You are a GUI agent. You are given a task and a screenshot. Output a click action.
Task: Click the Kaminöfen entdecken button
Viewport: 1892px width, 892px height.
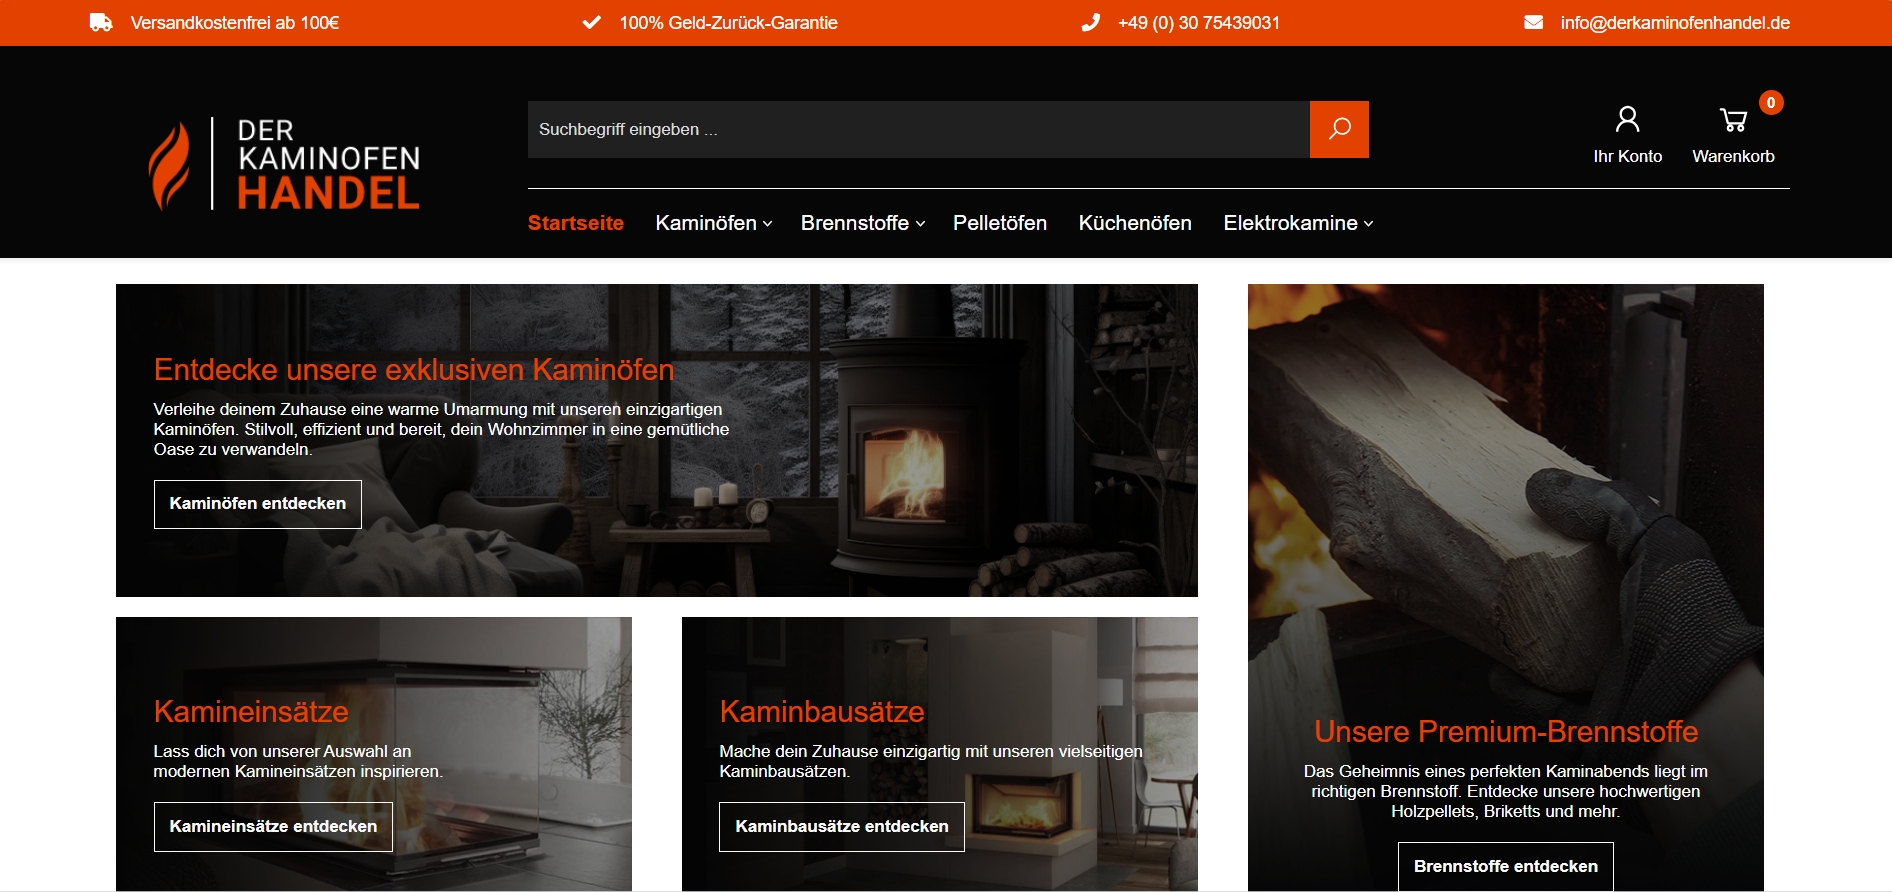(x=258, y=504)
